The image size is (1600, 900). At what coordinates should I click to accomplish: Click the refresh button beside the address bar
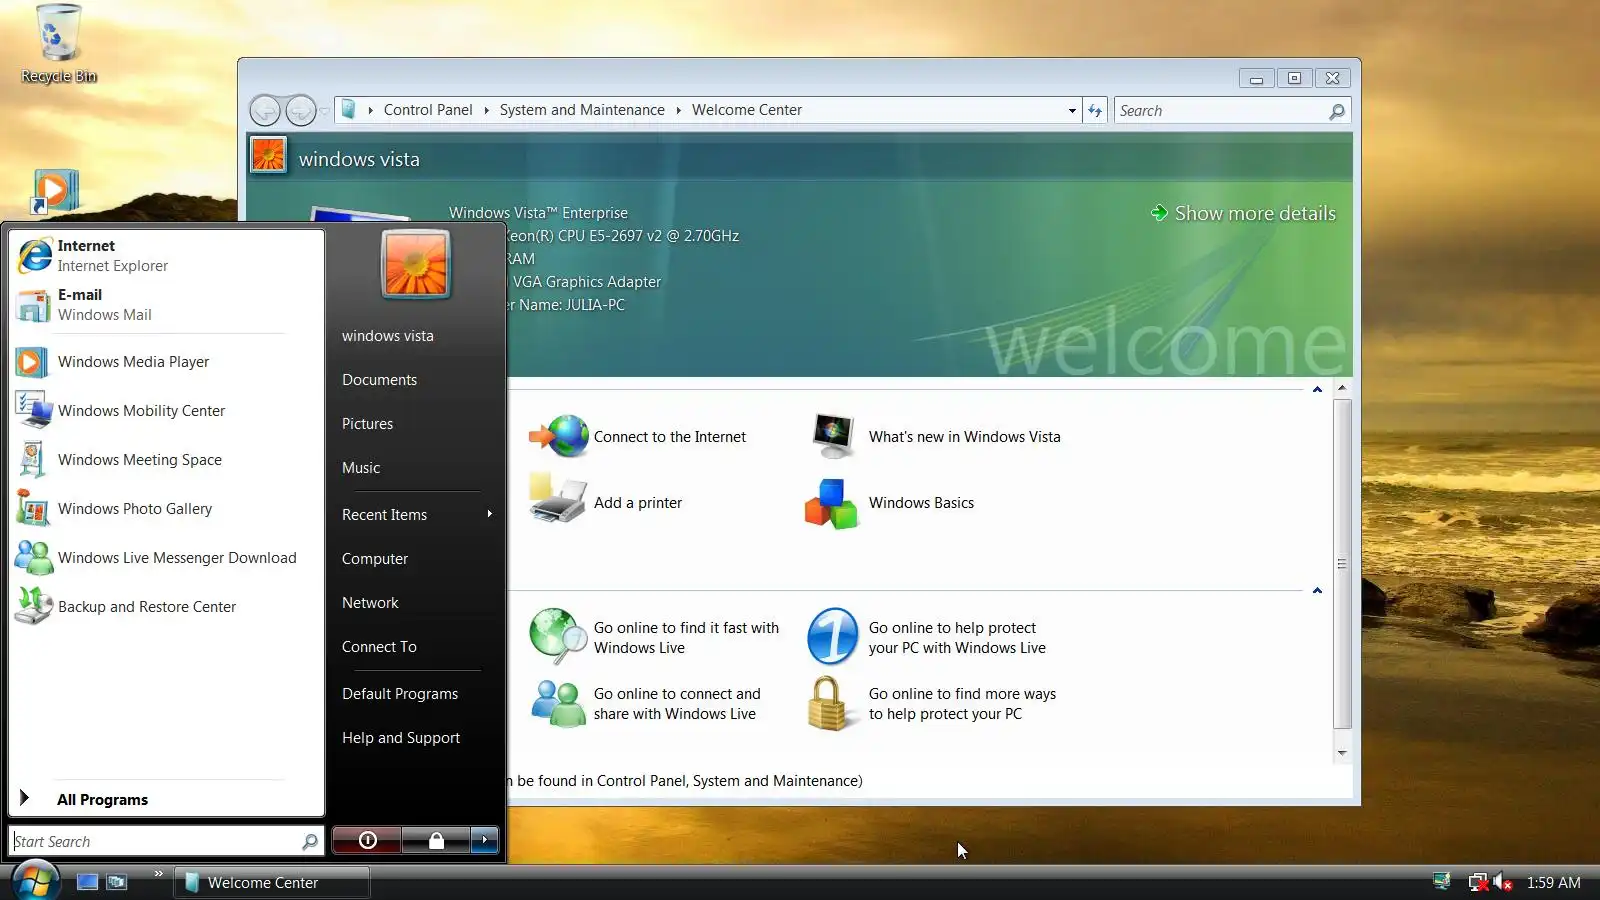pos(1095,110)
